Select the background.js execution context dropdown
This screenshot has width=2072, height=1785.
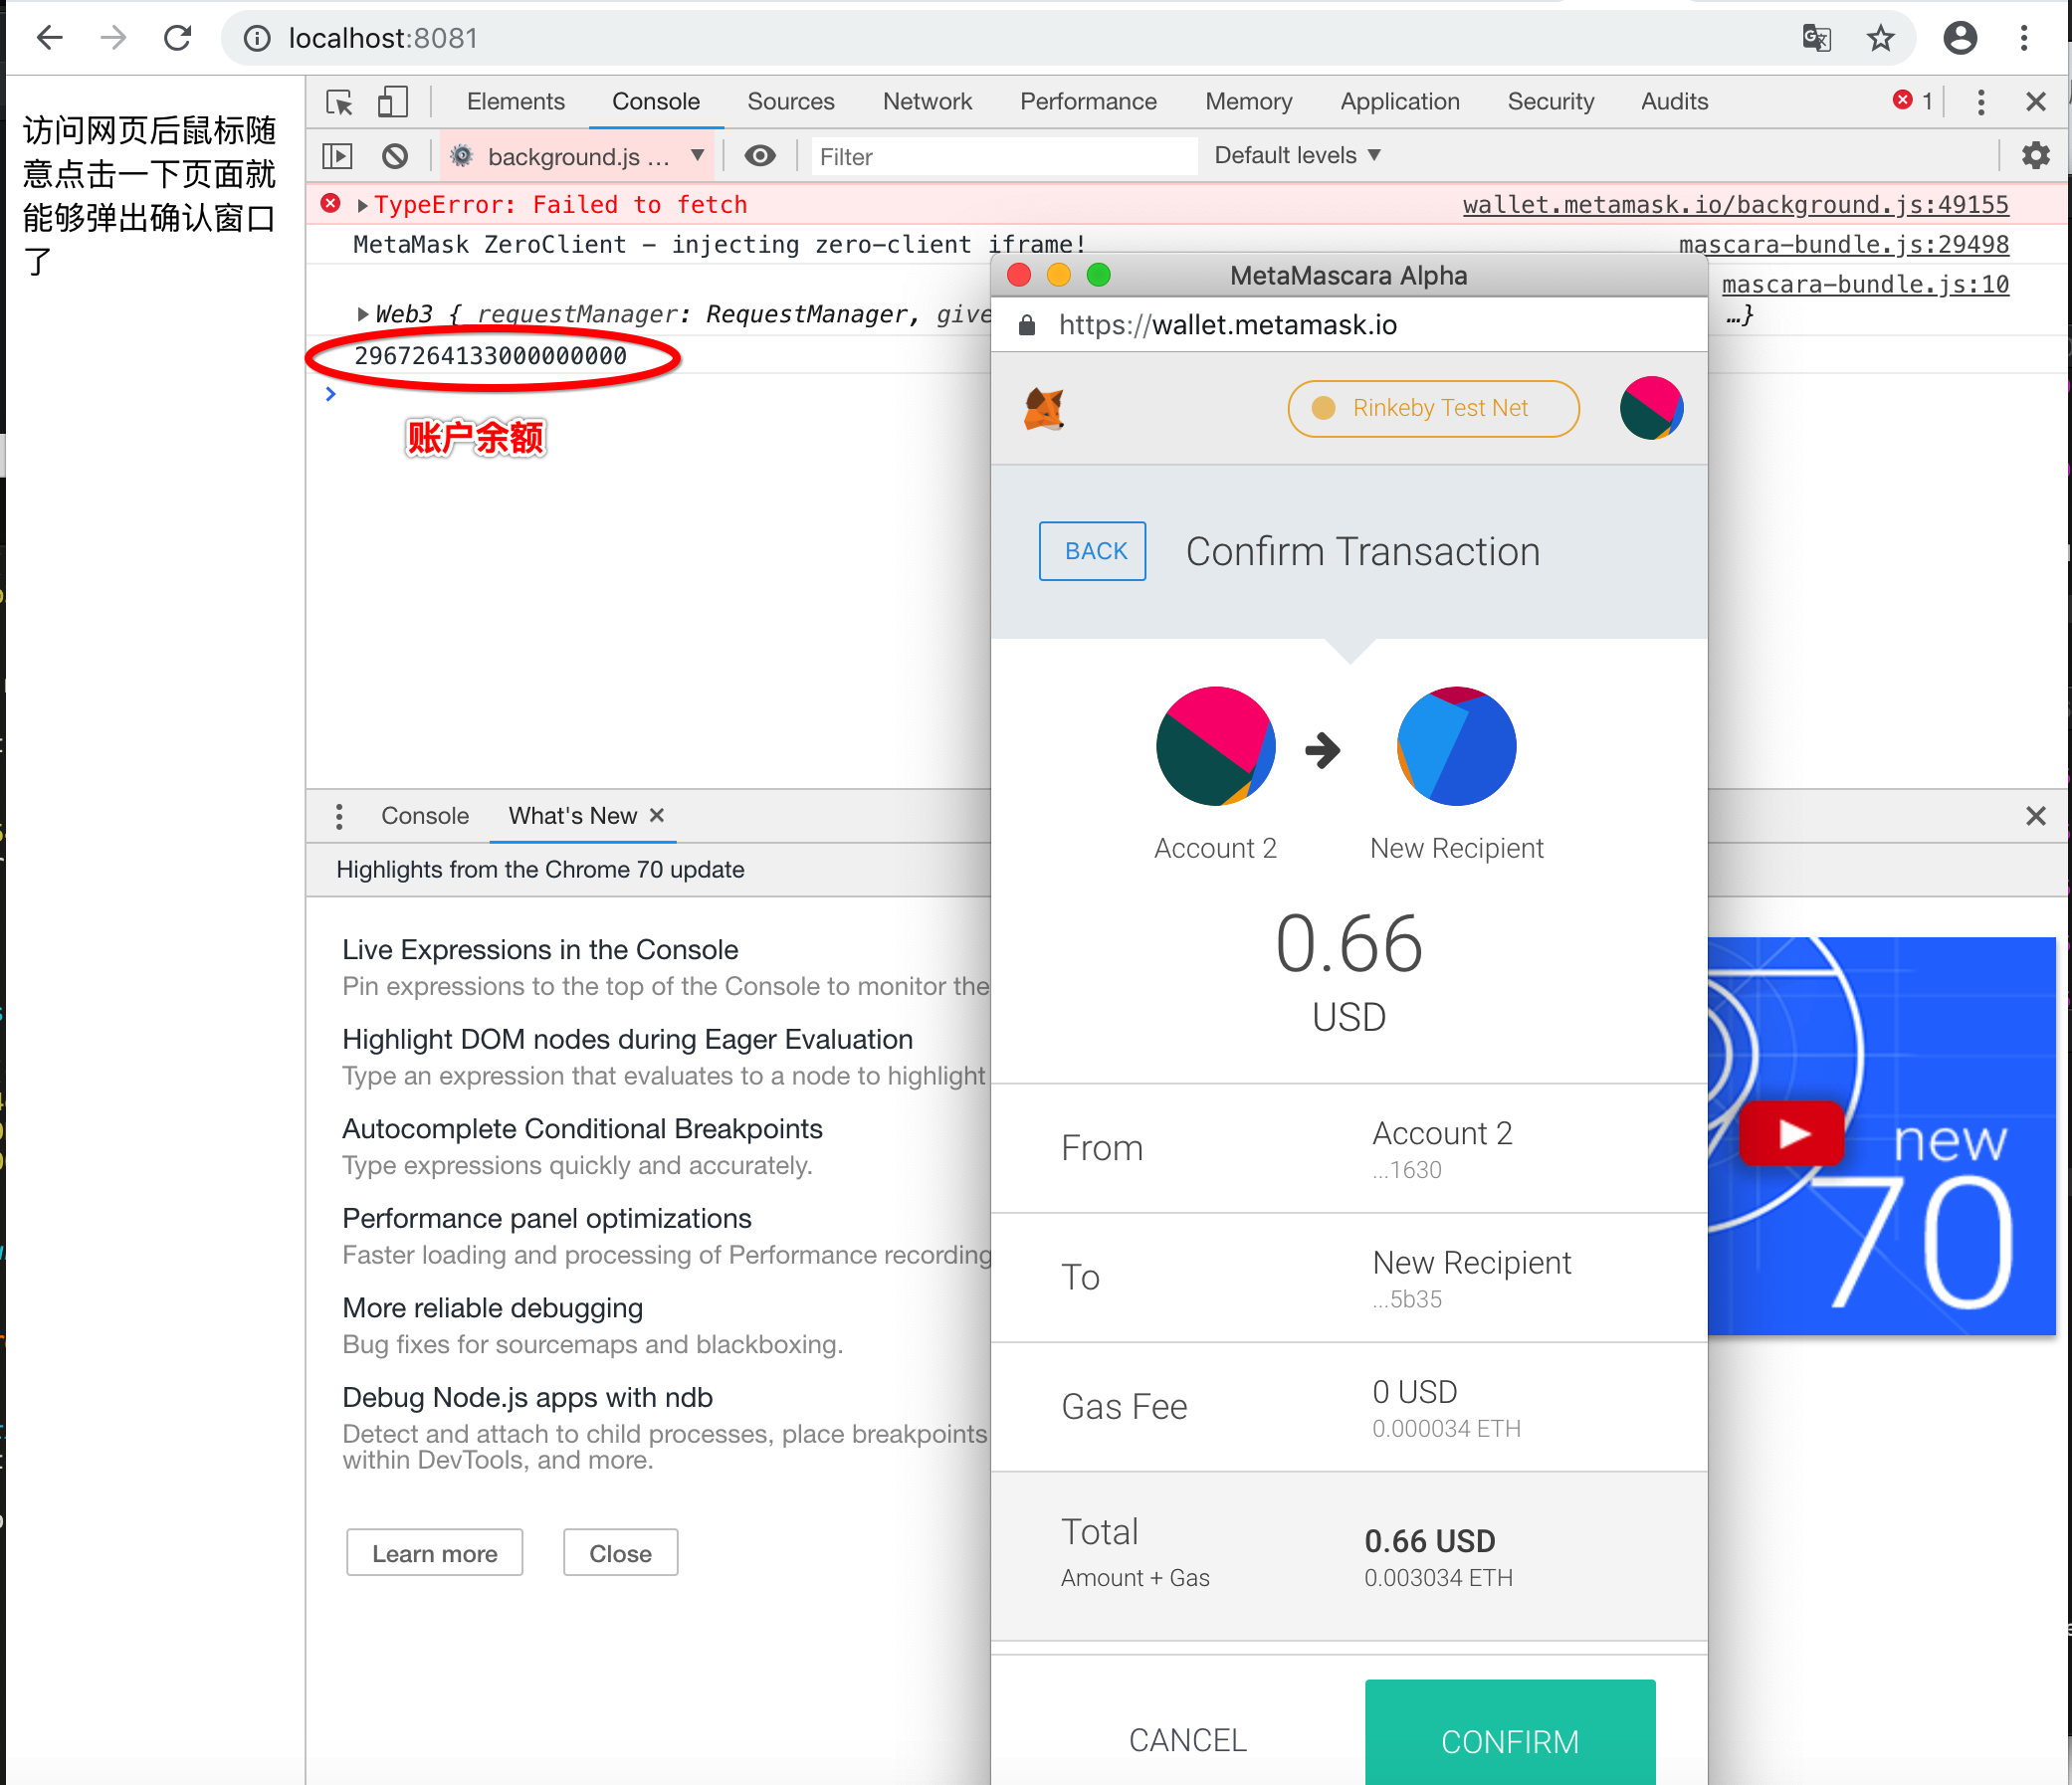pyautogui.click(x=577, y=156)
